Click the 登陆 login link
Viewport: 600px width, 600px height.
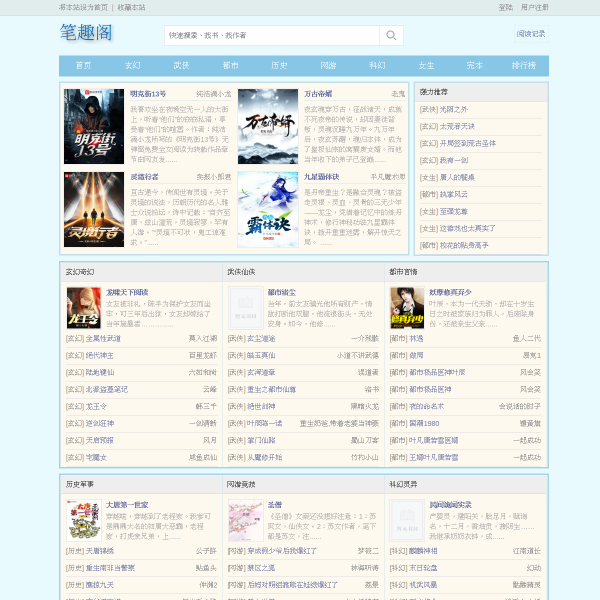(x=505, y=7)
